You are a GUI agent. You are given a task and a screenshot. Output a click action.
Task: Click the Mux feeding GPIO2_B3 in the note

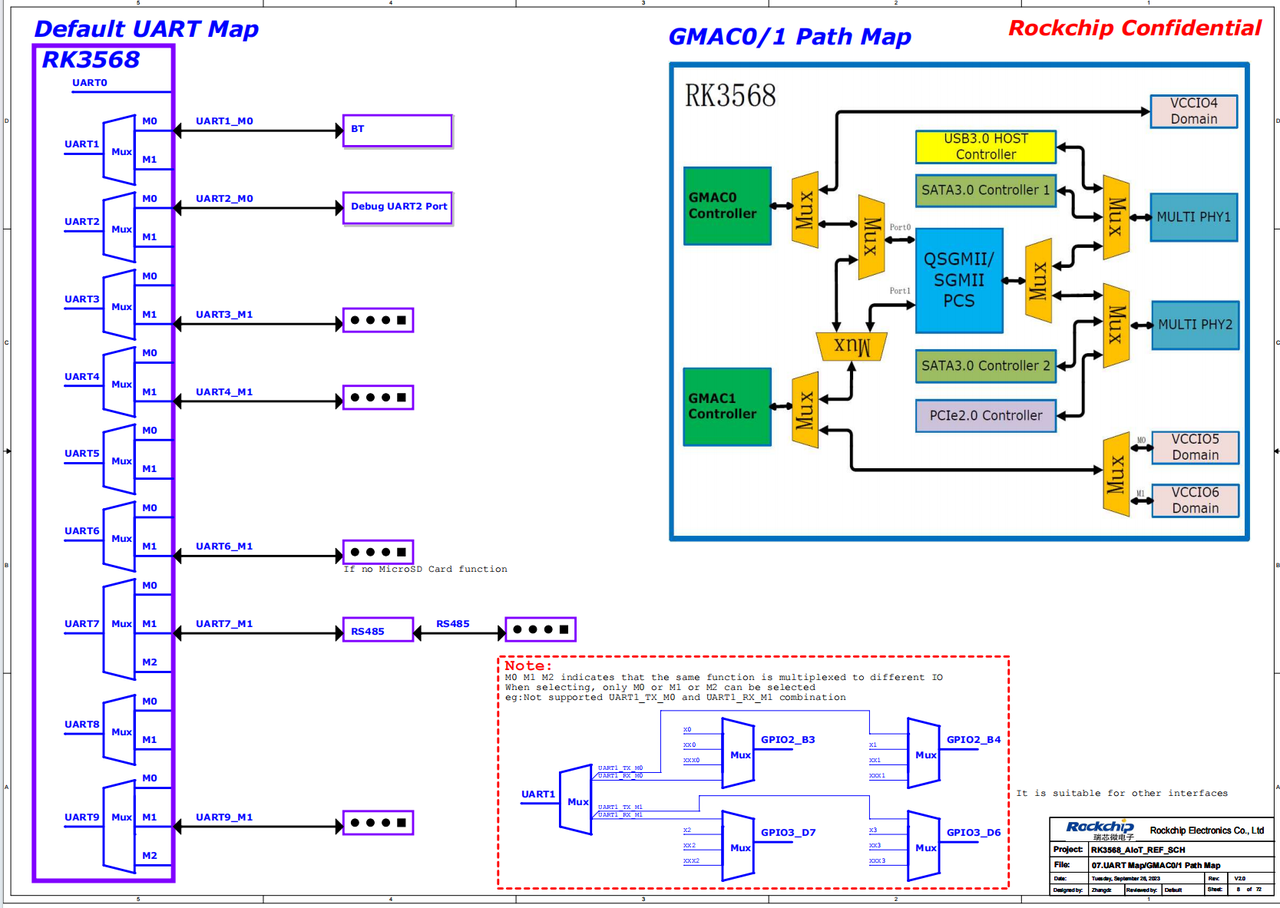pyautogui.click(x=739, y=753)
